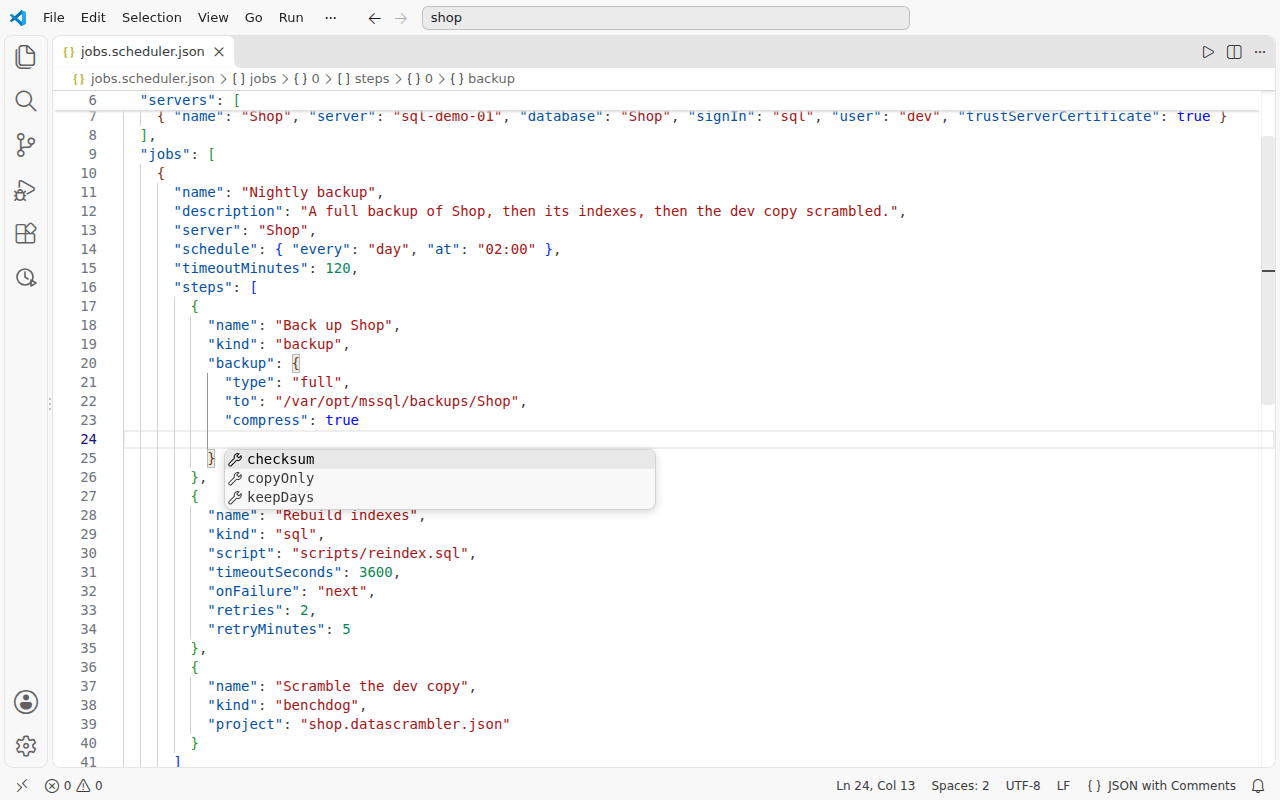This screenshot has width=1280, height=800.
Task: Change the file encoding from UTF-8
Action: tap(1023, 786)
